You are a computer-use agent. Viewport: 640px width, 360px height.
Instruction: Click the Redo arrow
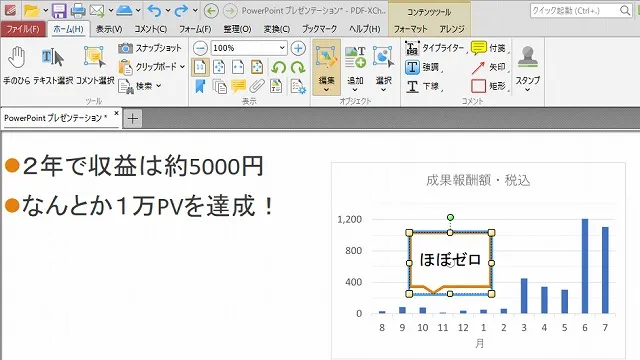181,10
